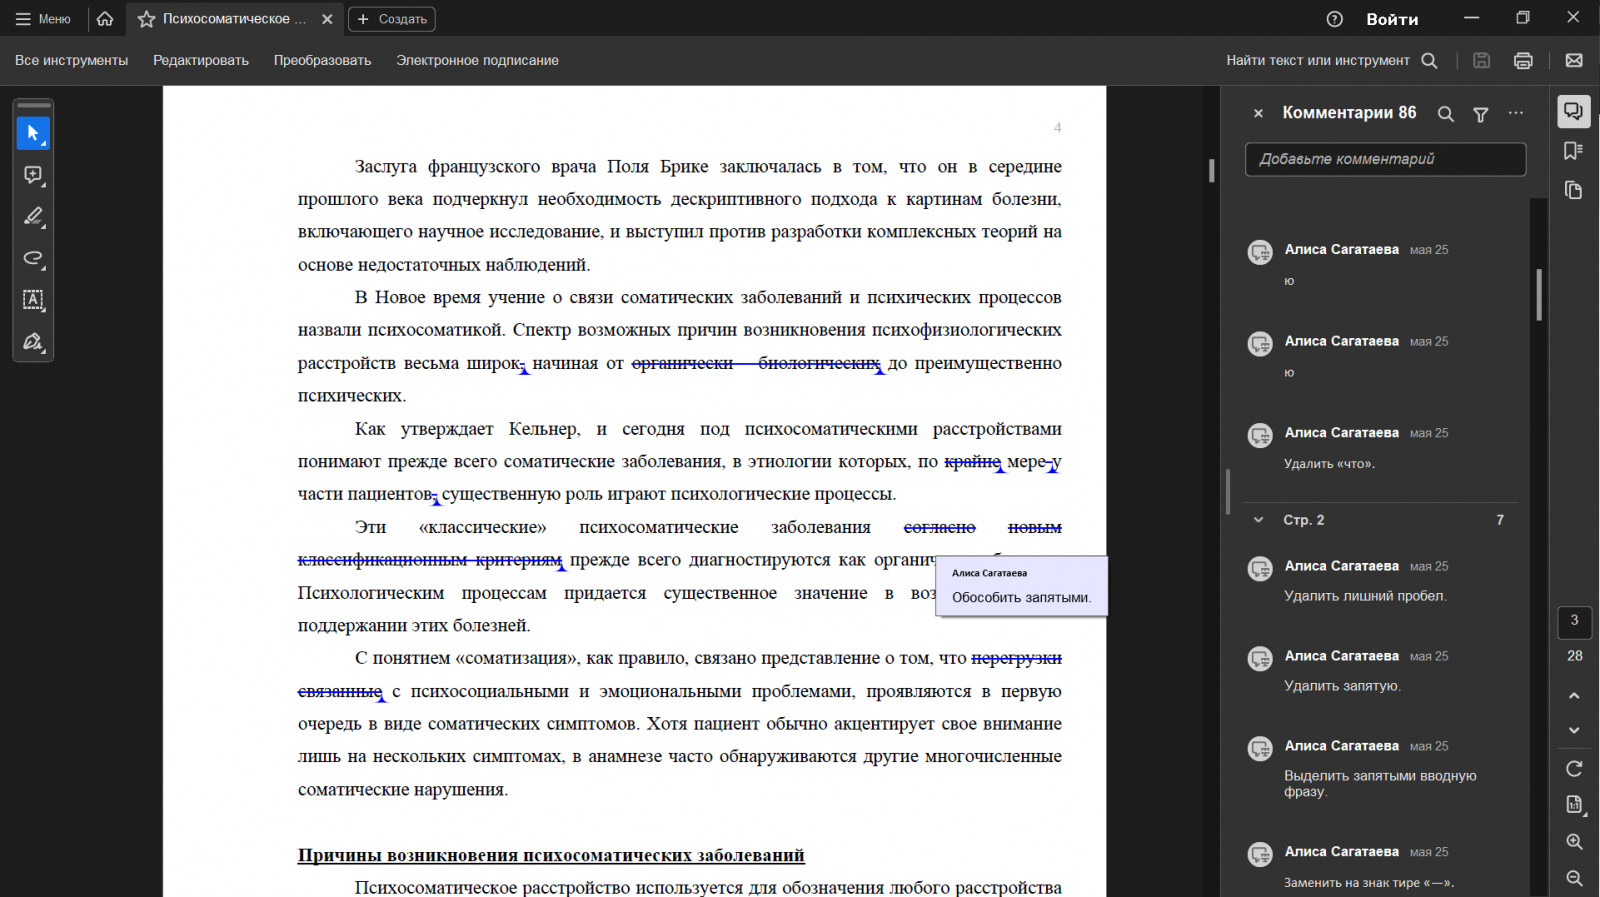Search within comments using magnifier icon

point(1445,114)
